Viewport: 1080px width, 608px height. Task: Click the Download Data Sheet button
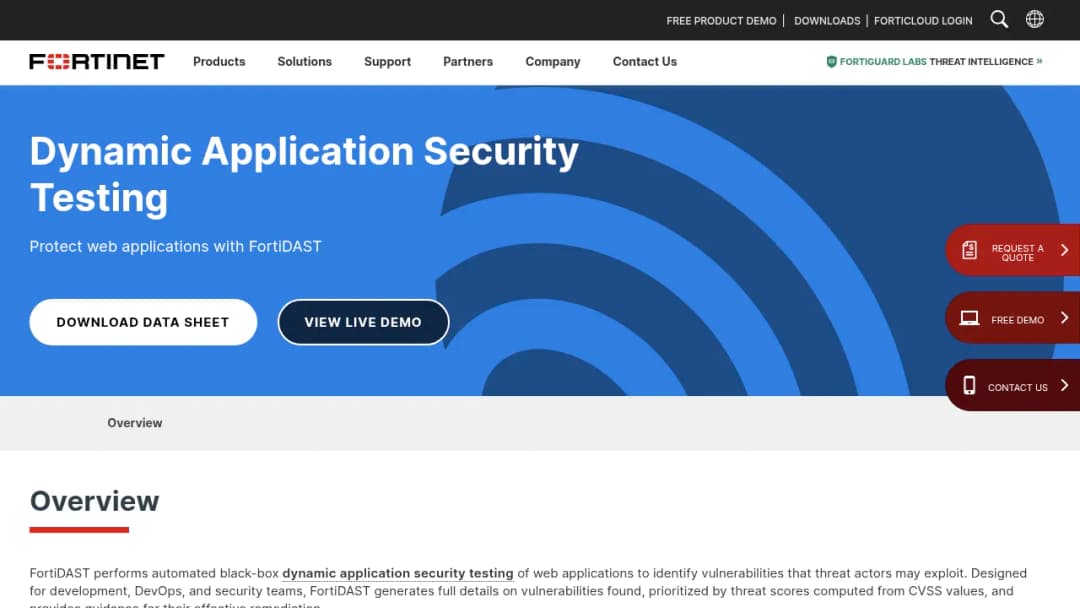click(143, 322)
